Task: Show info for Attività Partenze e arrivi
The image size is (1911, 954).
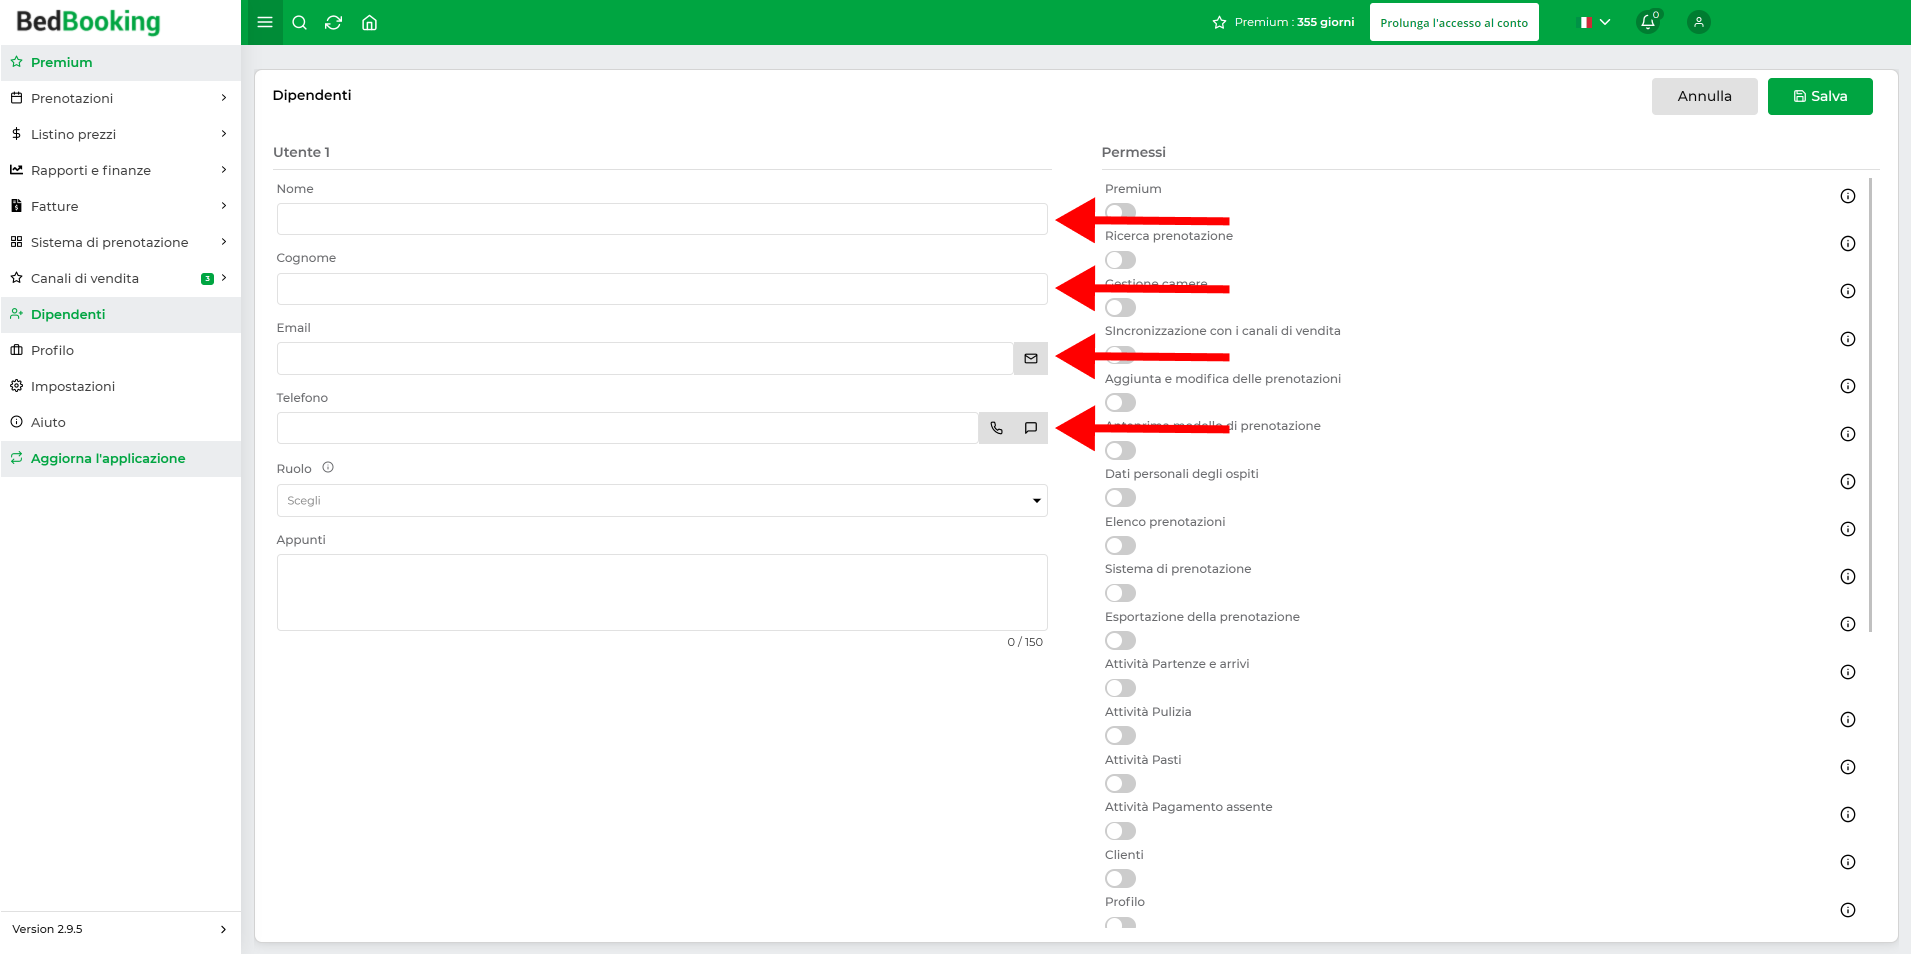Action: (1848, 672)
